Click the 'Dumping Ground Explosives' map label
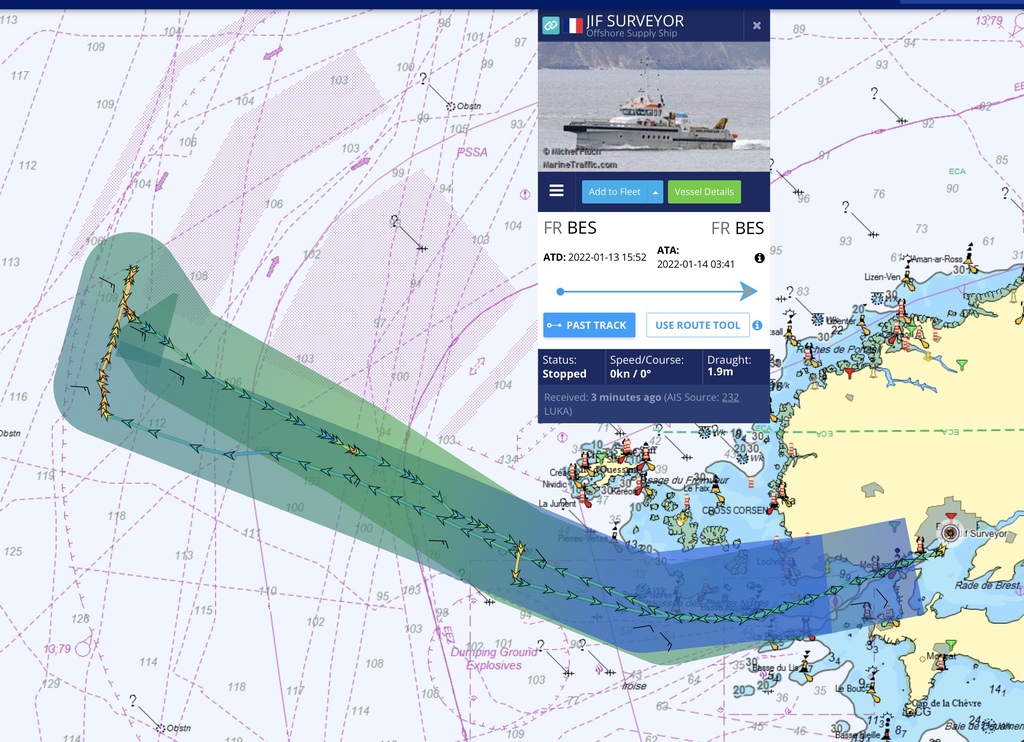The height and width of the screenshot is (742, 1024). [494, 658]
